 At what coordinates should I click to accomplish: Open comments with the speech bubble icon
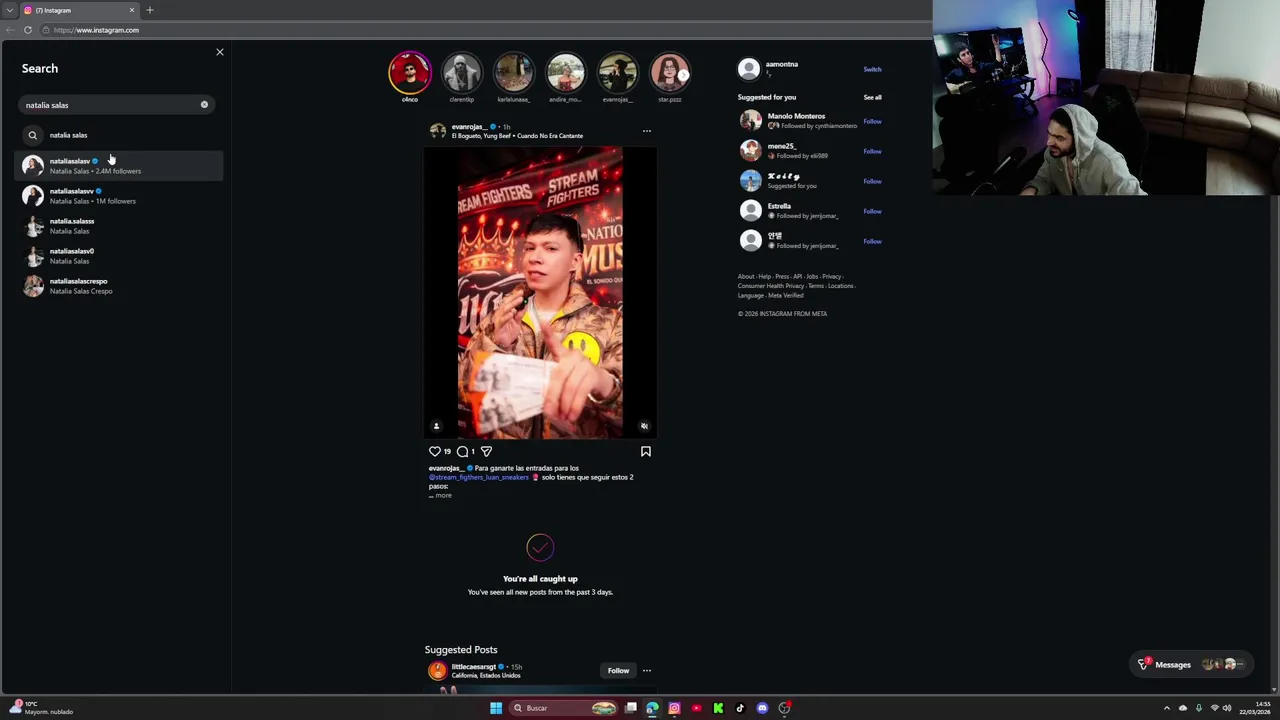462,451
